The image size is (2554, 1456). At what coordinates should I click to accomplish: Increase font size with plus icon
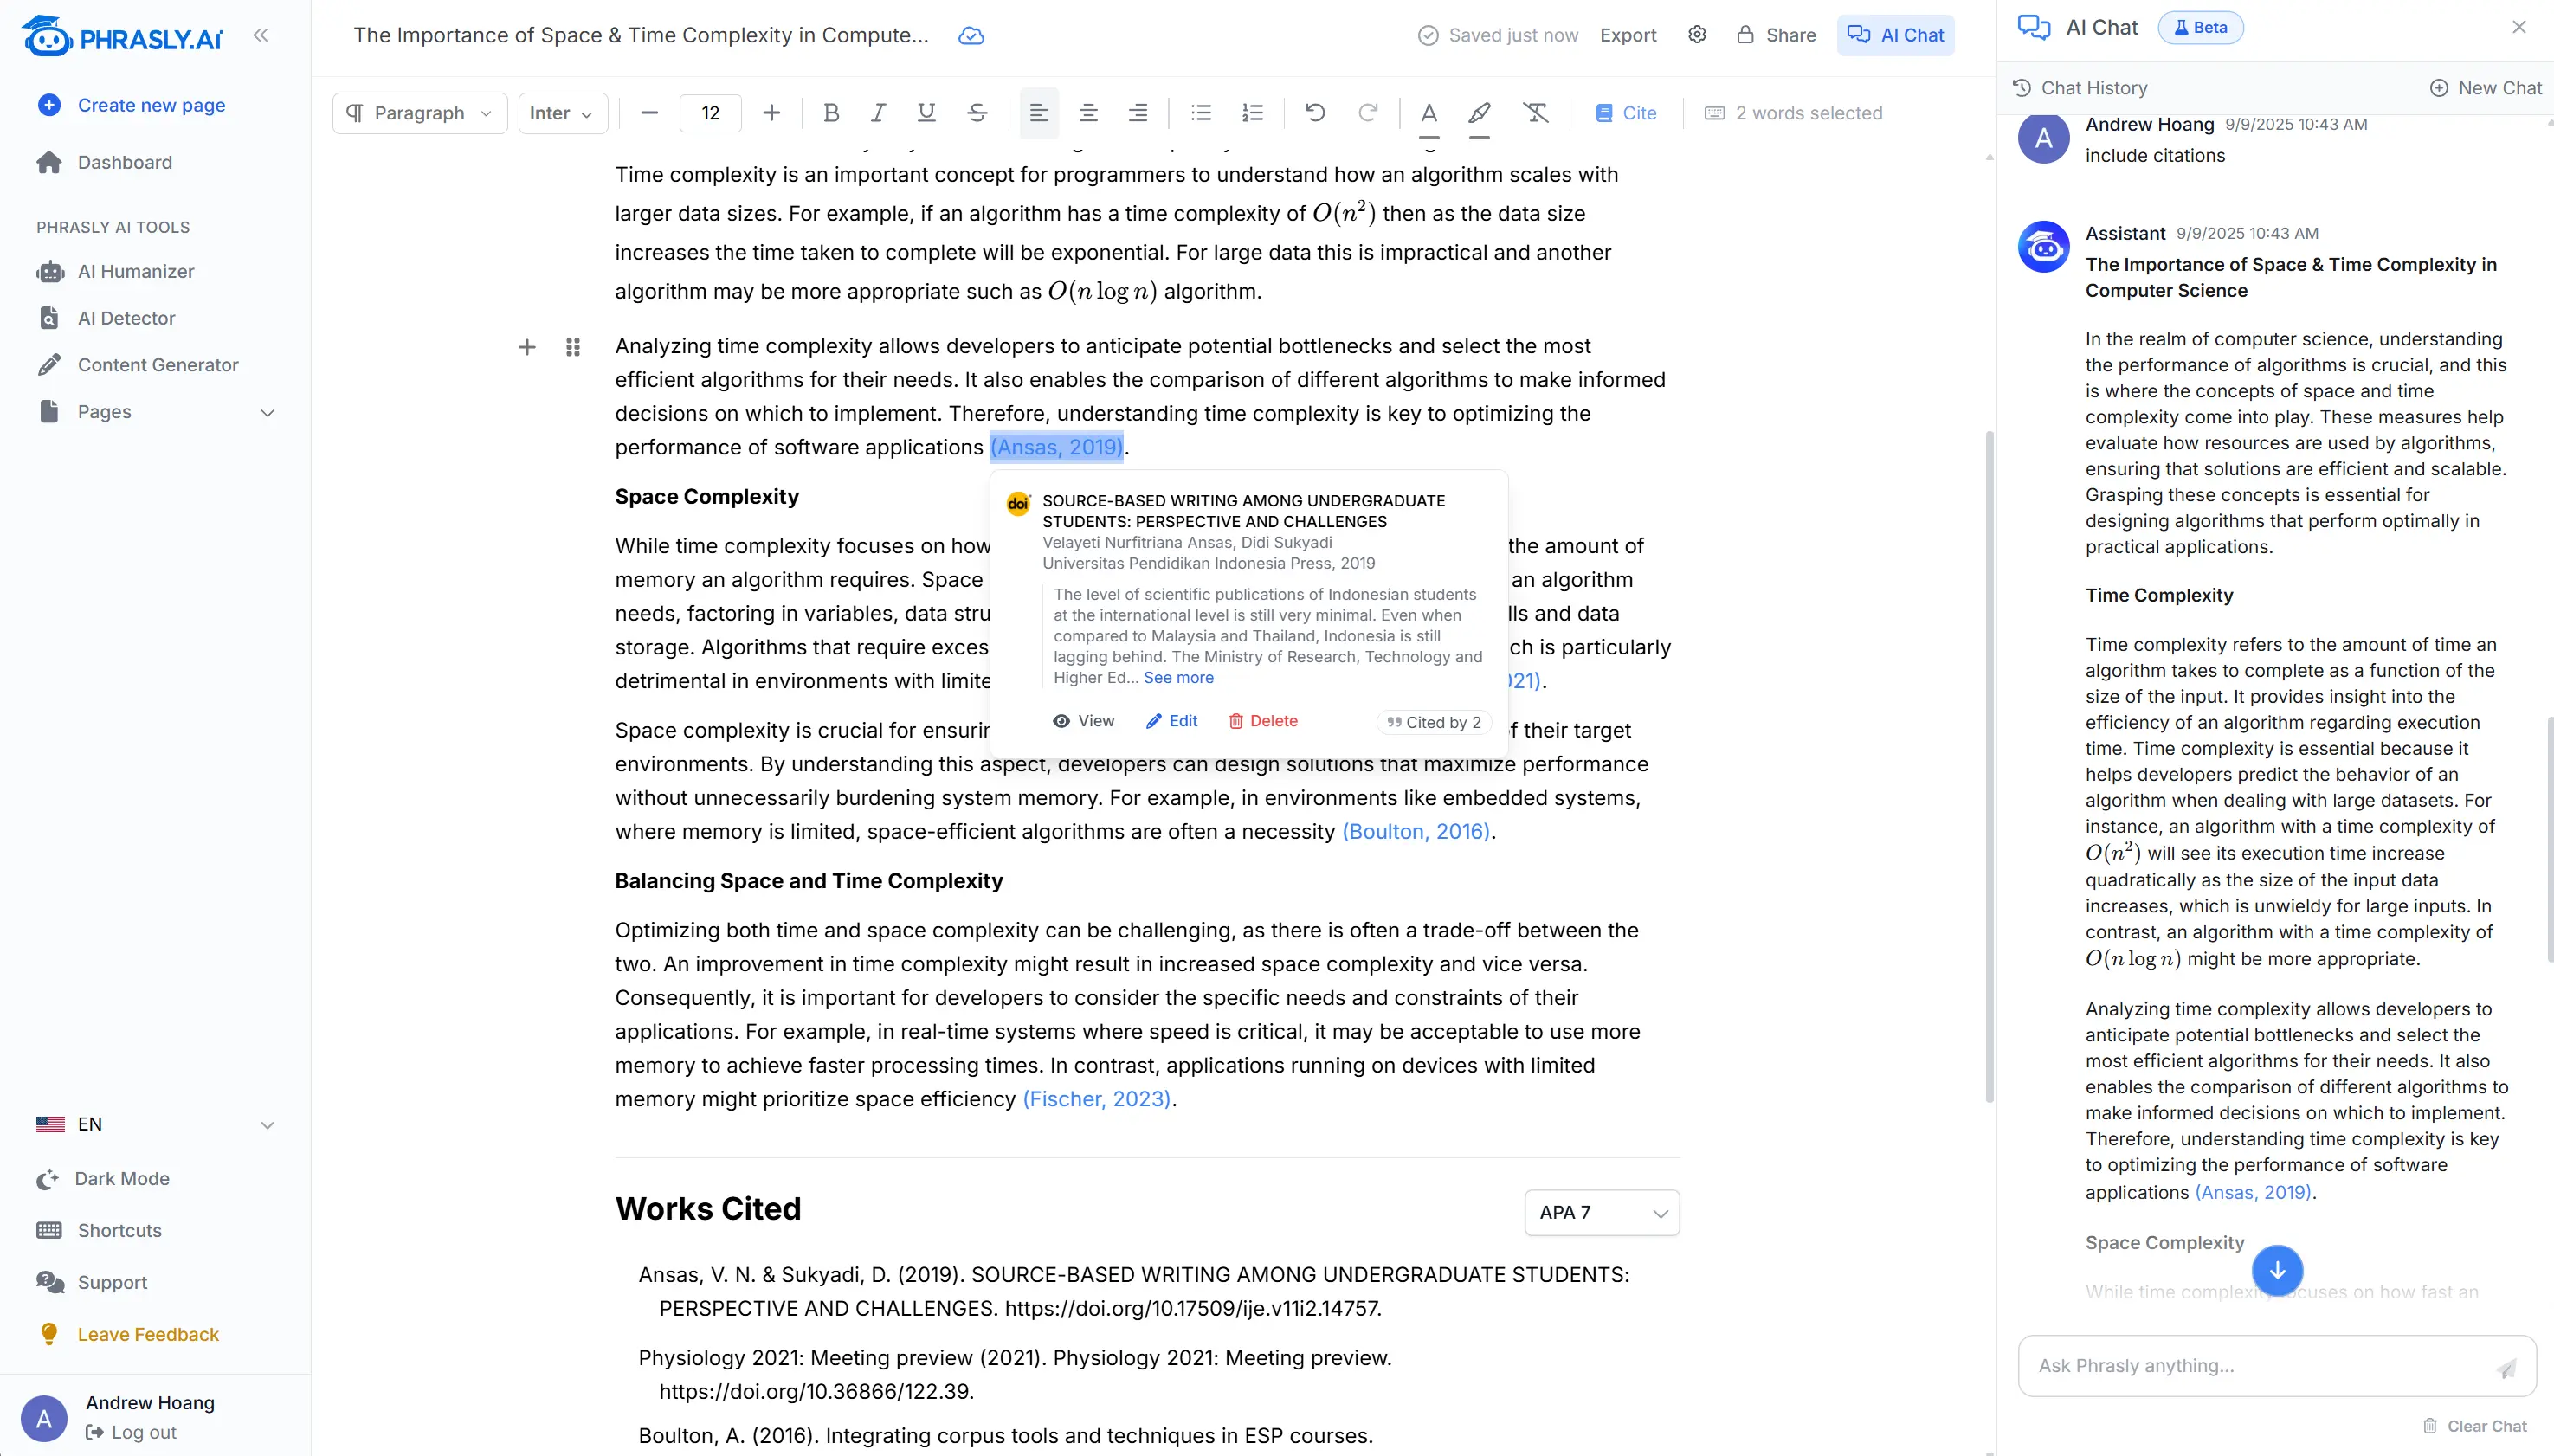click(x=771, y=113)
